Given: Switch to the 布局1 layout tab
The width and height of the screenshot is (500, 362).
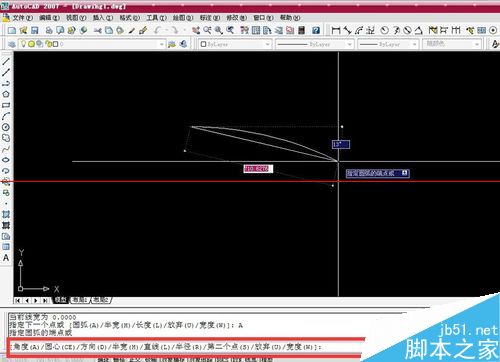Looking at the screenshot, I should pos(80,300).
